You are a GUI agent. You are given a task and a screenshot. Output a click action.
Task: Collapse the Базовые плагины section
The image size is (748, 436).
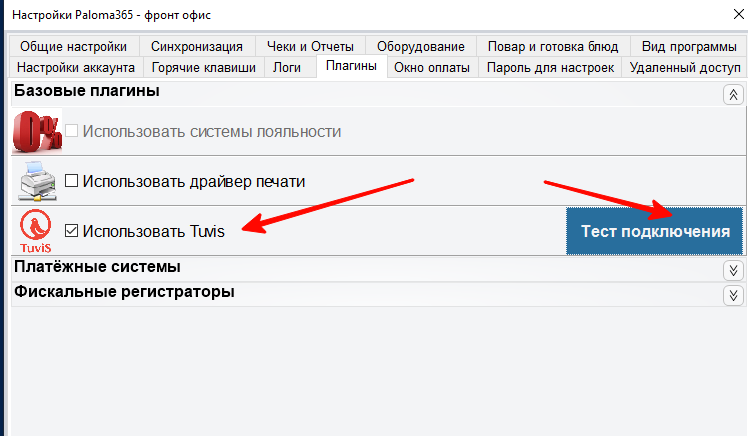[x=733, y=94]
